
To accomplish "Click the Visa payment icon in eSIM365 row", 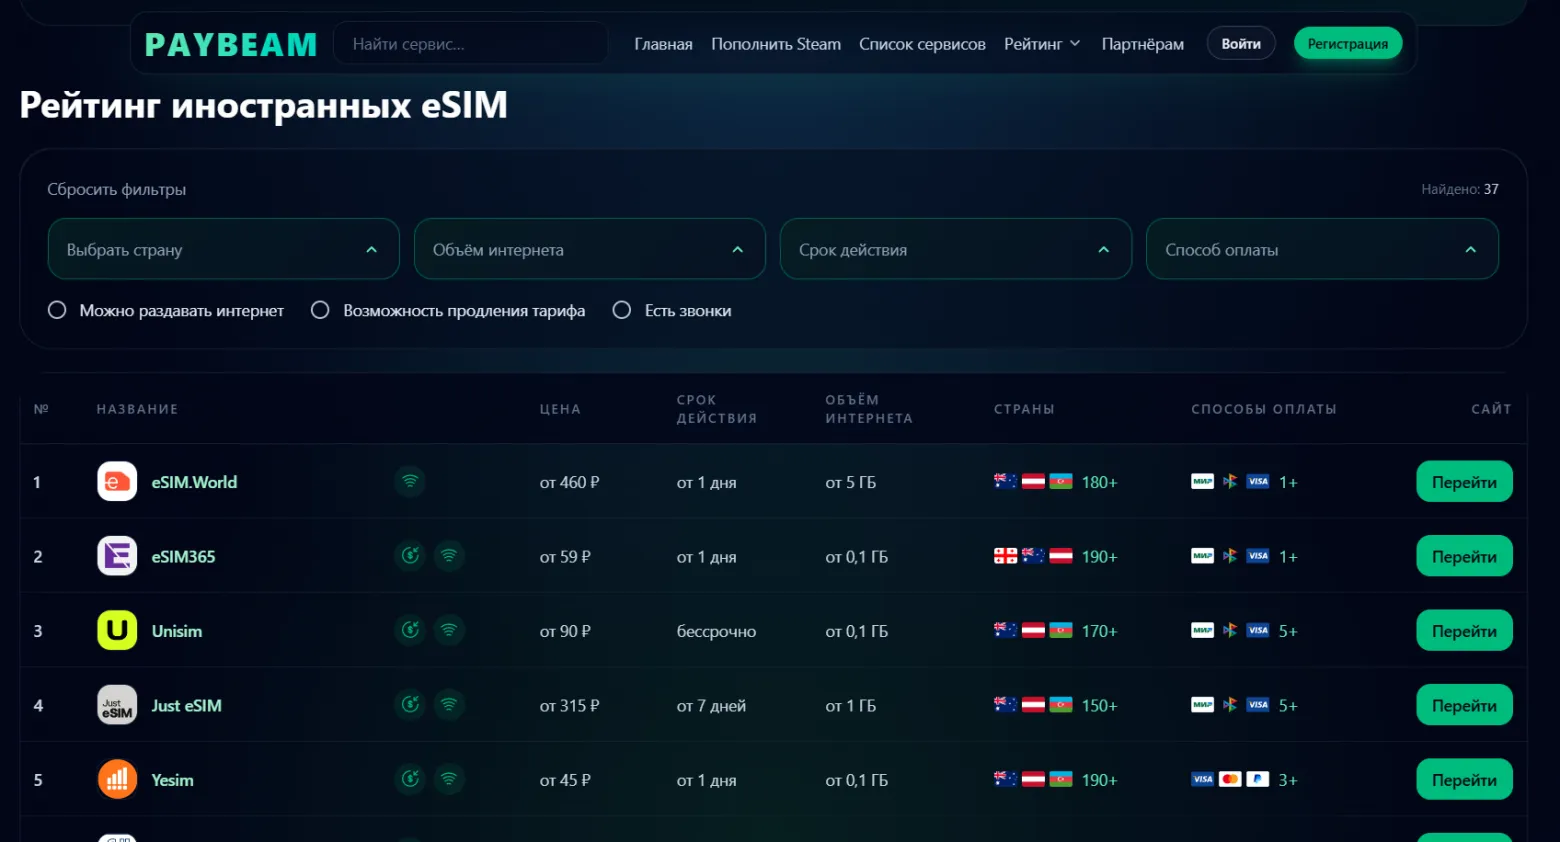I will [x=1258, y=556].
